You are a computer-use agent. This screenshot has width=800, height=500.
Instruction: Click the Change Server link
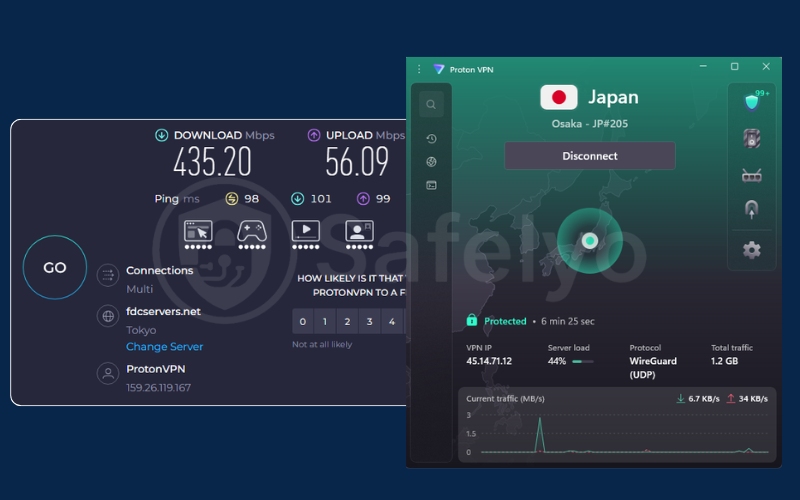(x=164, y=346)
